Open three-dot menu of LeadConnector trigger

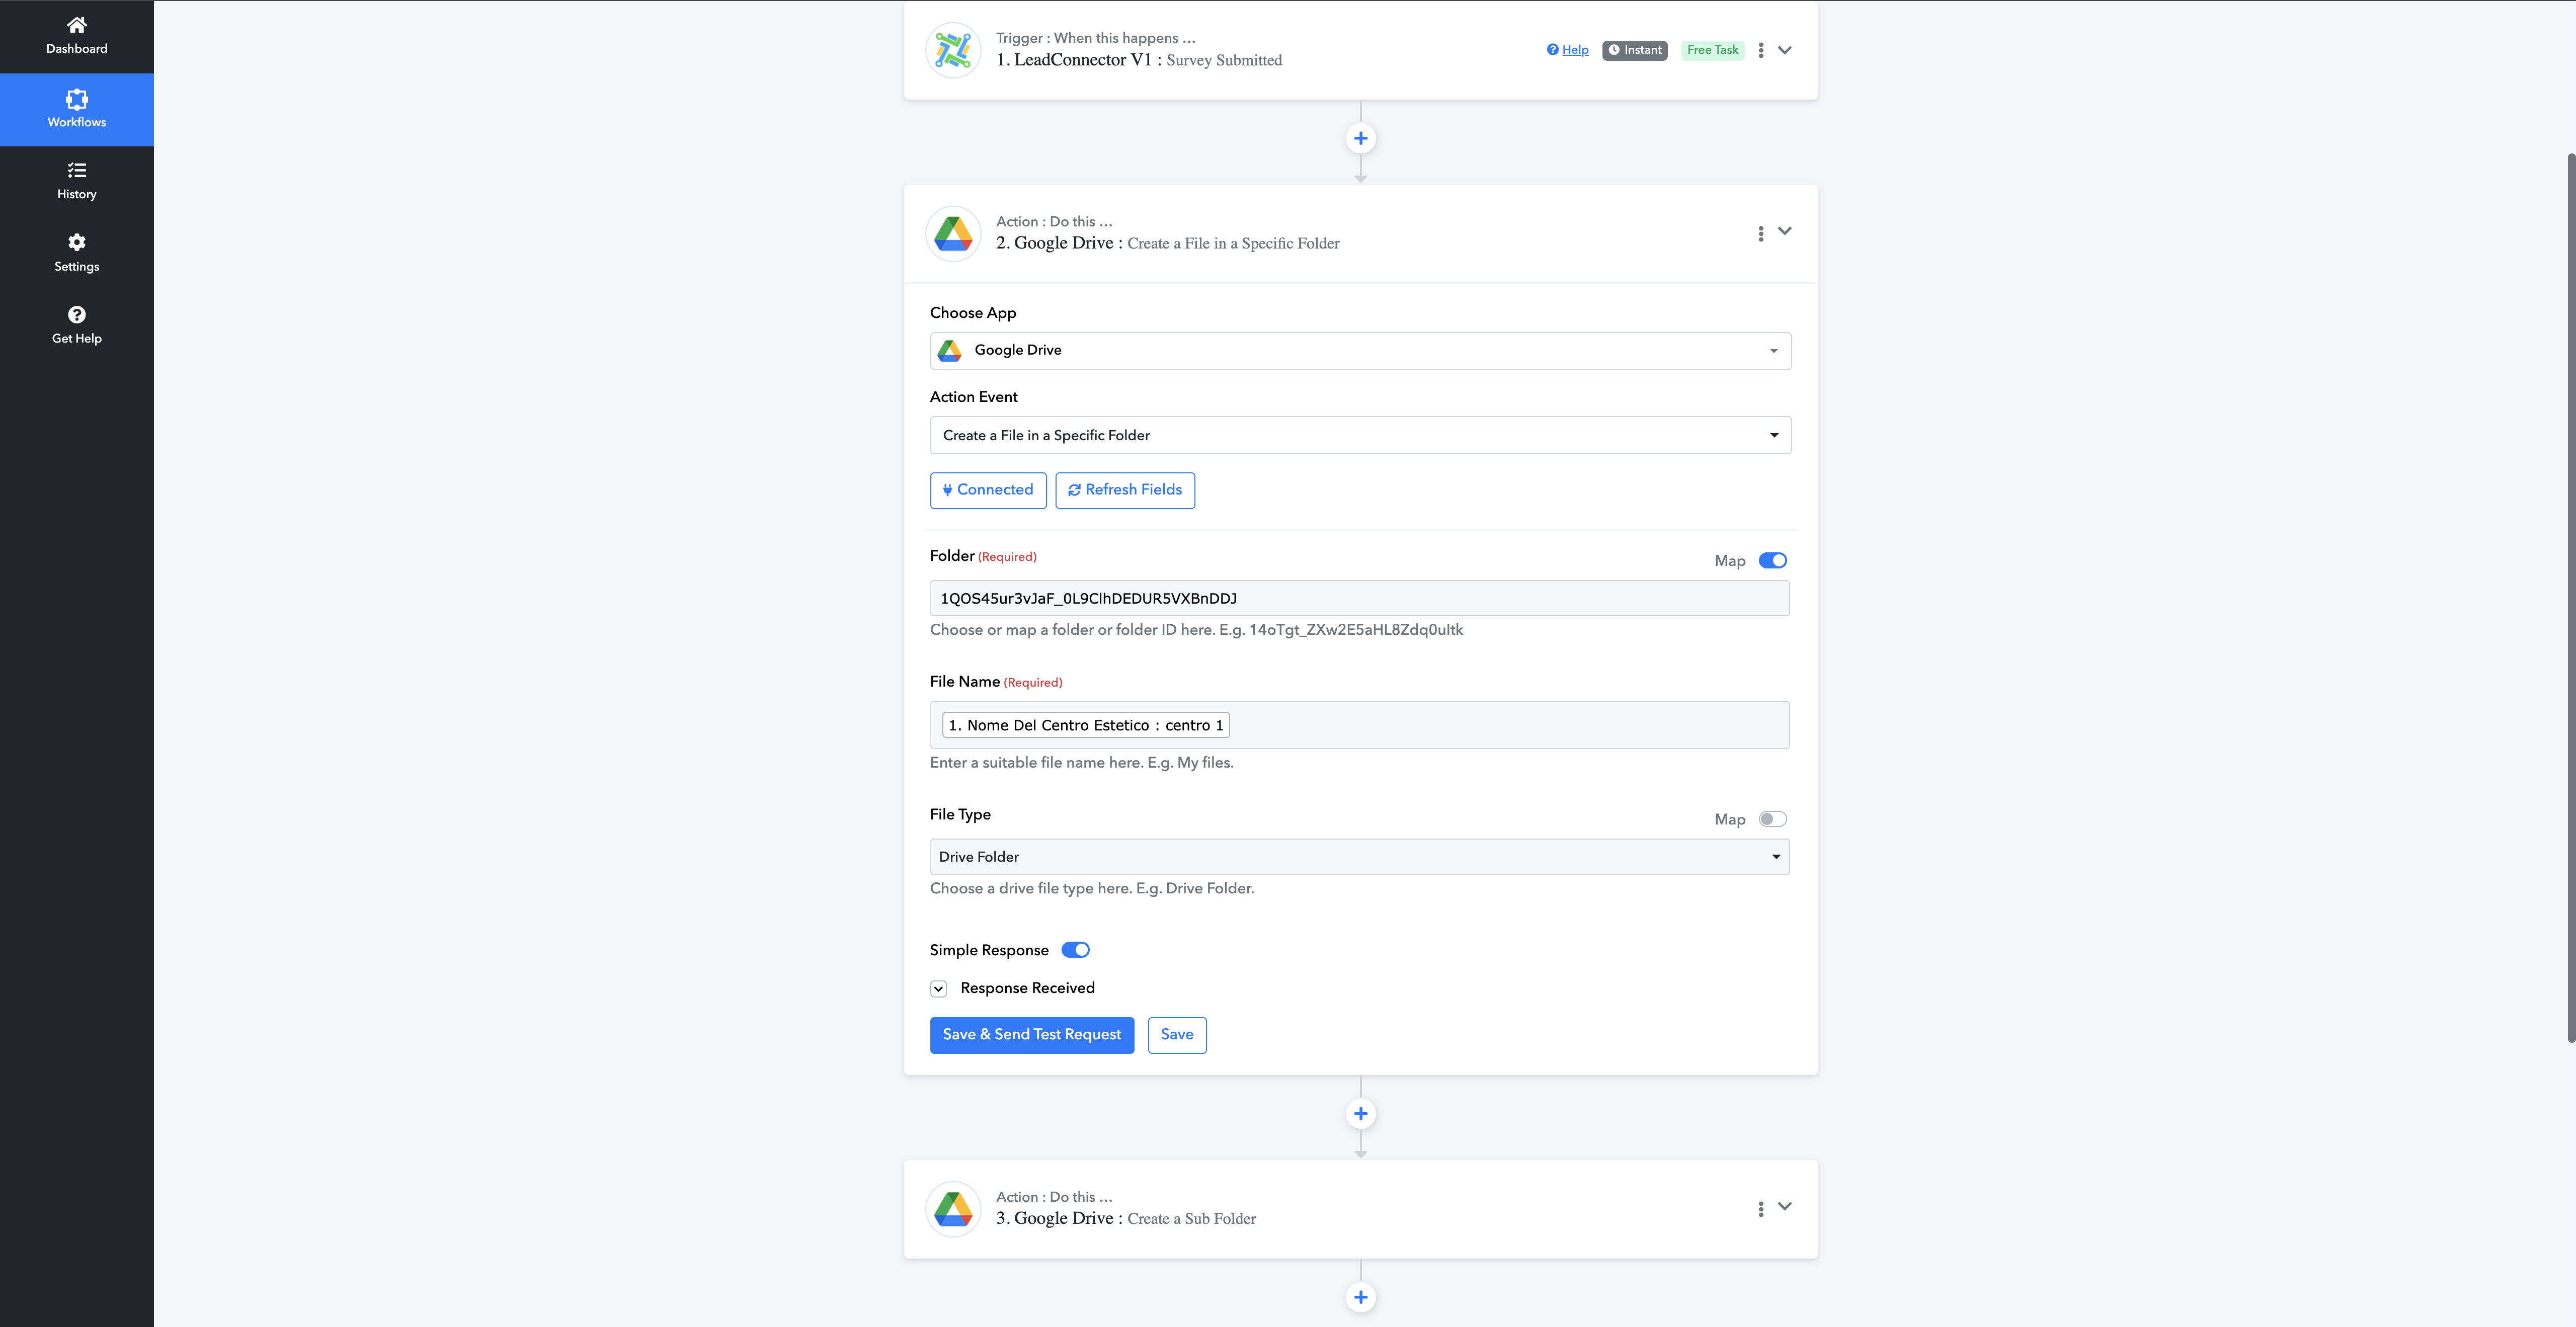[x=1760, y=50]
